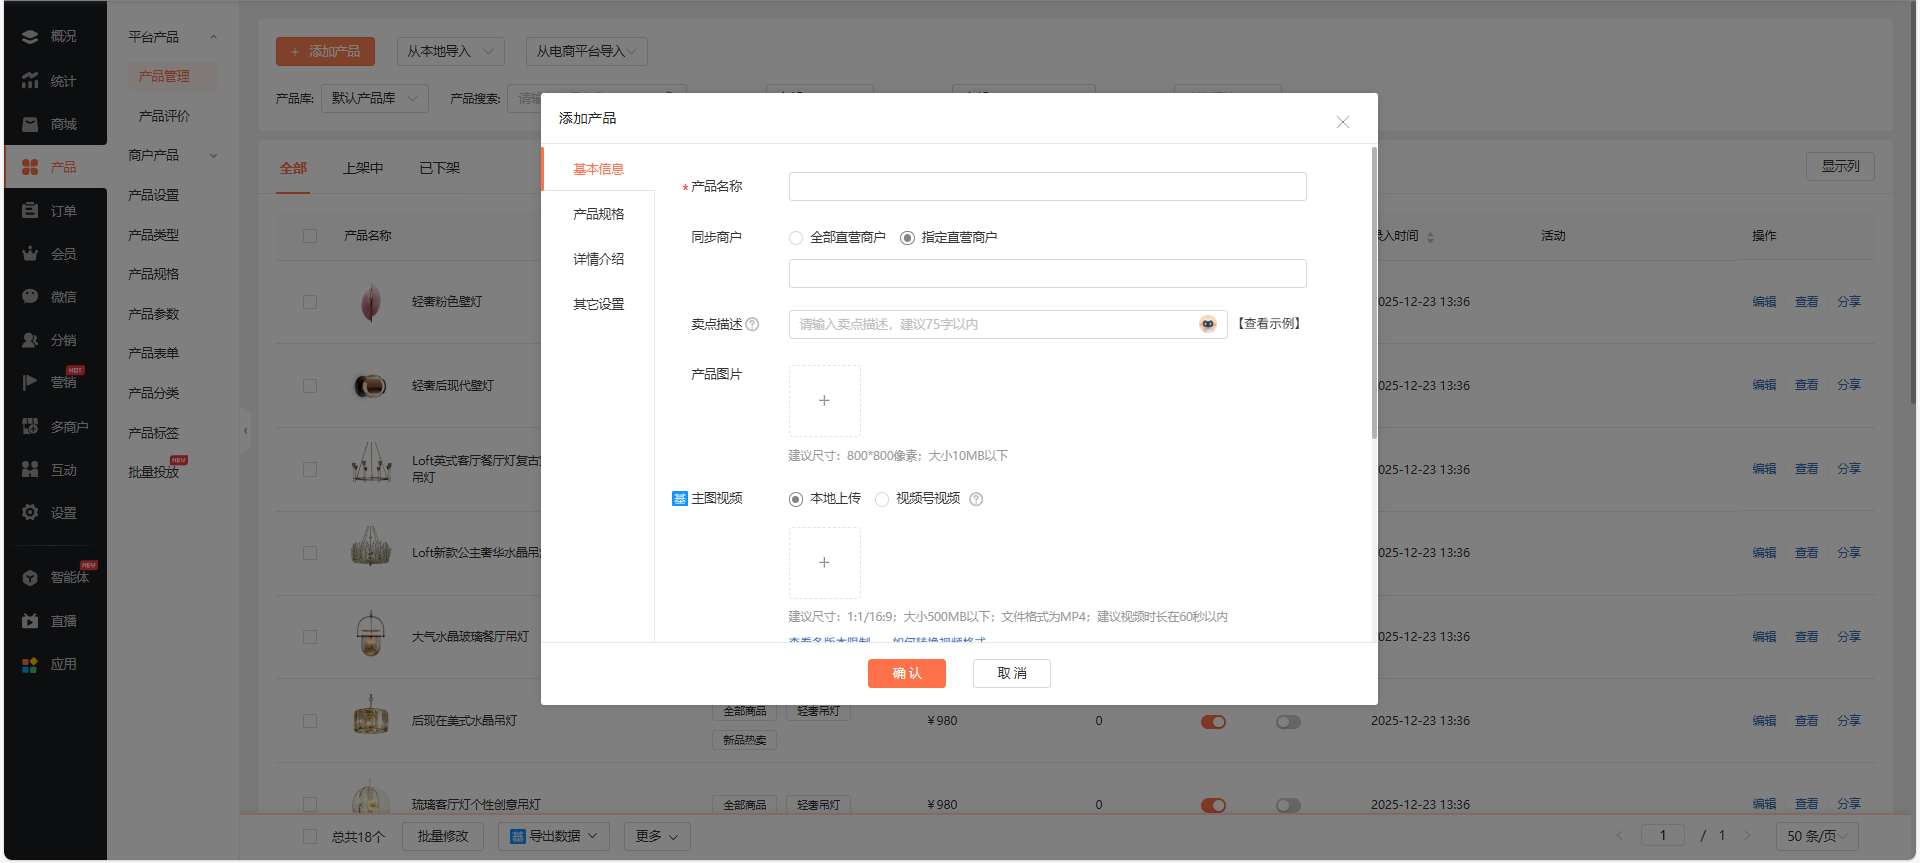Viewport: 1920px width, 863px height.
Task: Open the 商城 mall icon in sidebar
Action: (x=30, y=124)
